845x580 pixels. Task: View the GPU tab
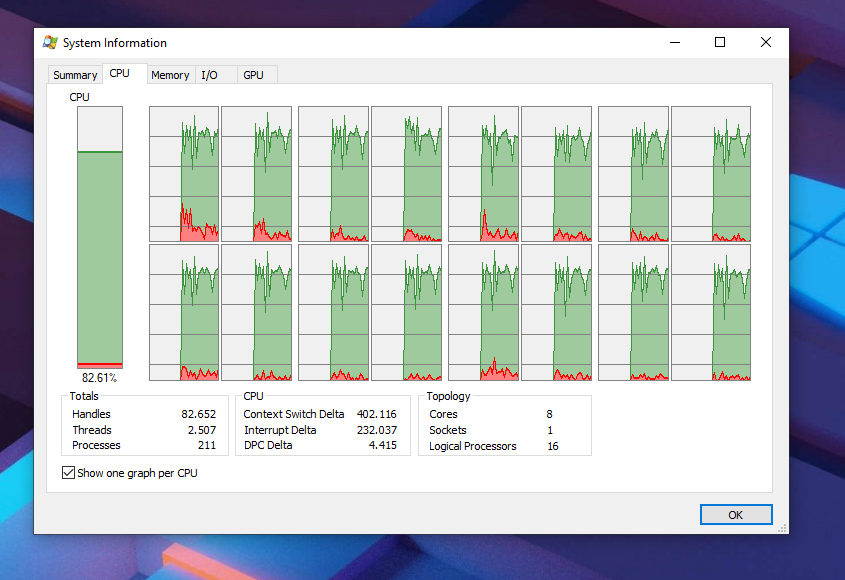point(253,75)
